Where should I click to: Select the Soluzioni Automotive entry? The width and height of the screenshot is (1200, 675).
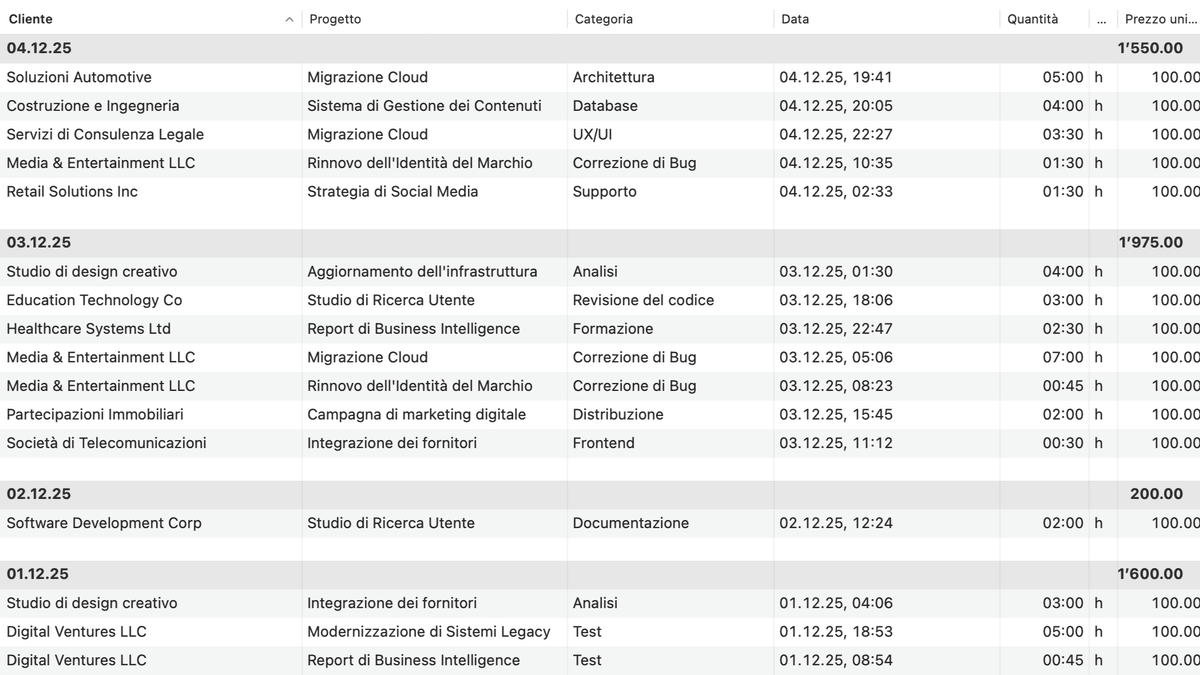(x=80, y=77)
